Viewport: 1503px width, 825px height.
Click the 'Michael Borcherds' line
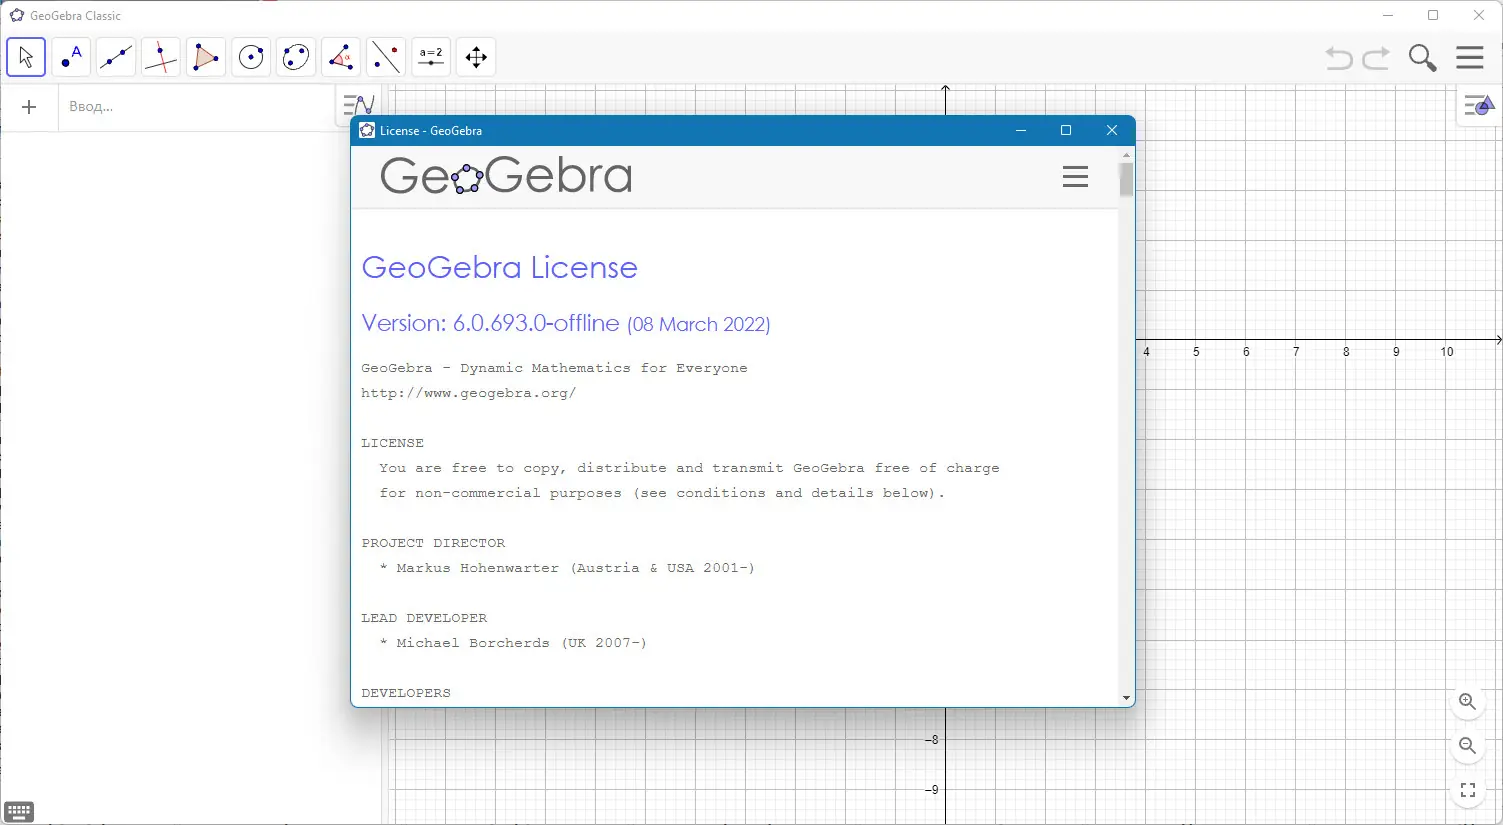[x=513, y=643]
